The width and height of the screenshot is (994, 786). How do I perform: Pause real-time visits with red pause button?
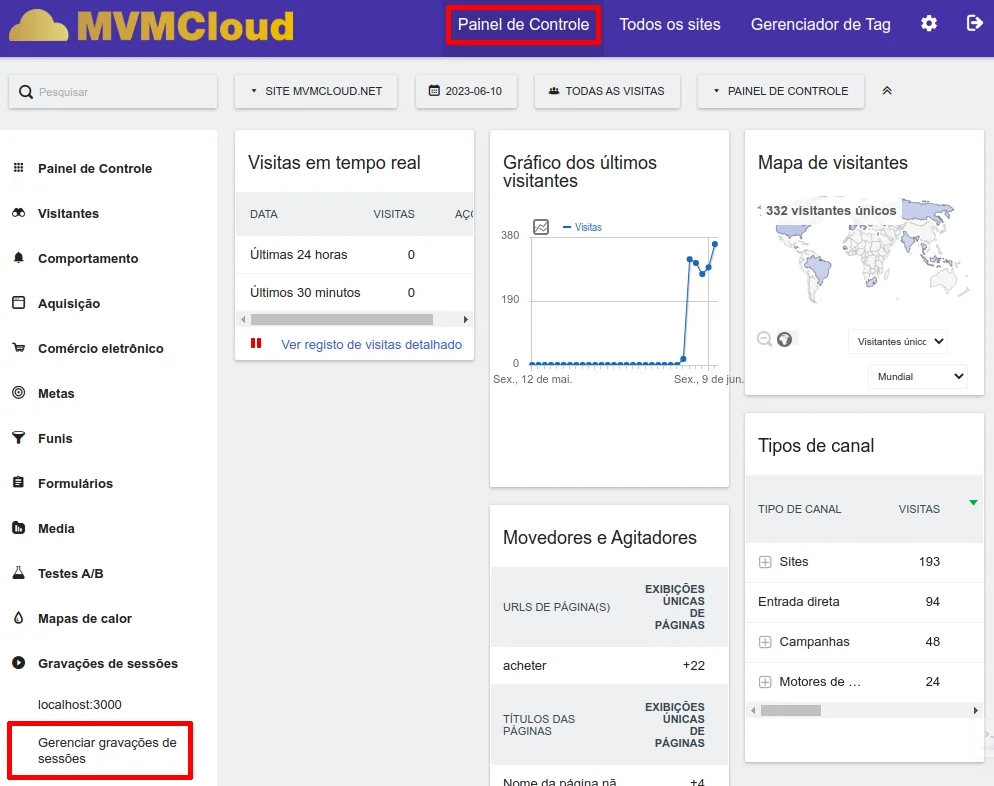point(256,344)
